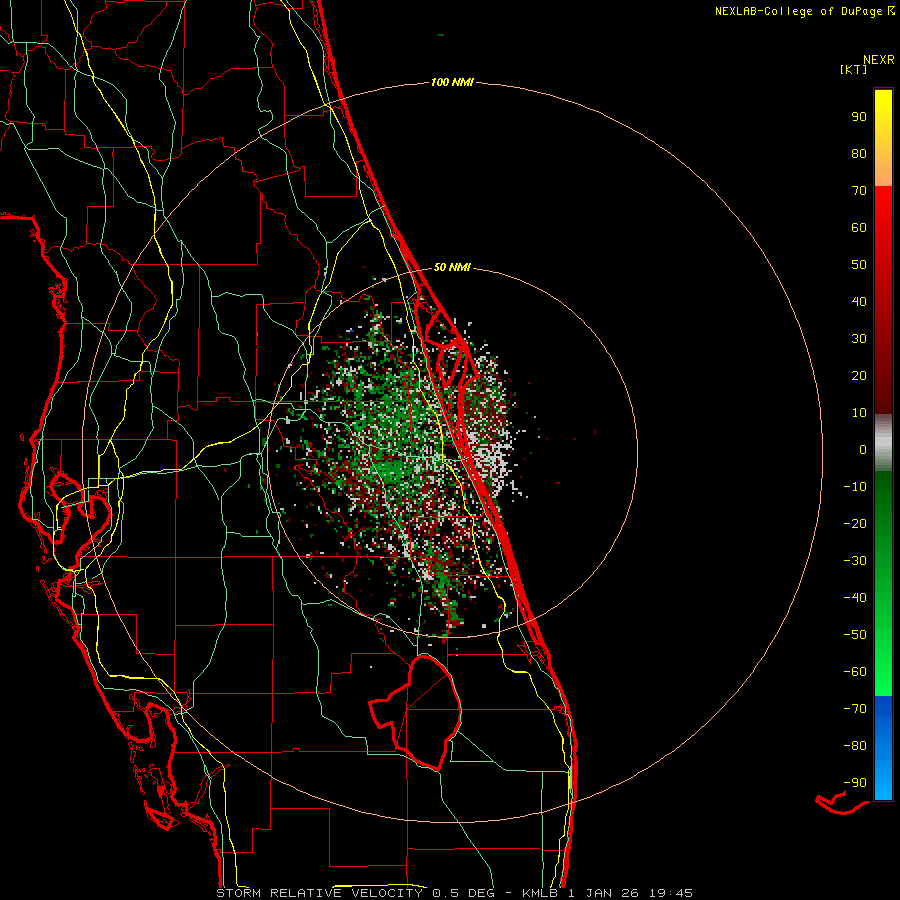Click the 70 value on the velocity scale
Image resolution: width=900 pixels, height=900 pixels.
pos(859,191)
